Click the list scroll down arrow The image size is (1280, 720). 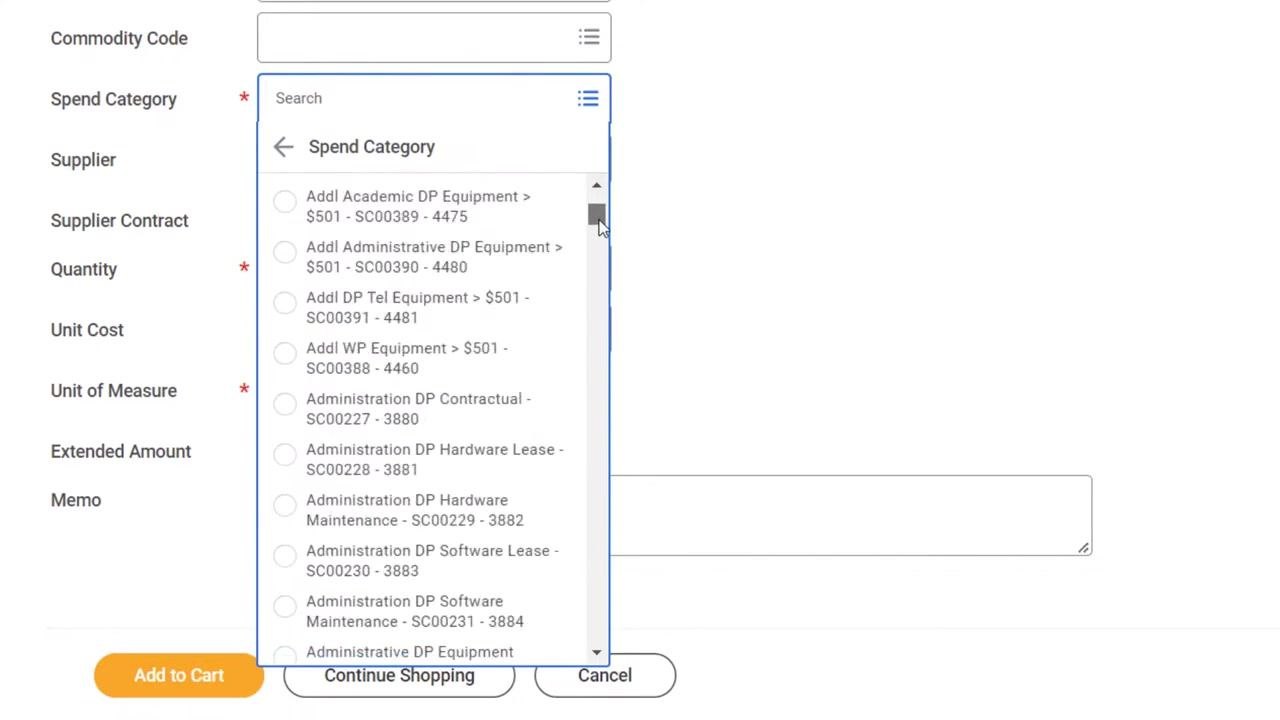pos(597,652)
